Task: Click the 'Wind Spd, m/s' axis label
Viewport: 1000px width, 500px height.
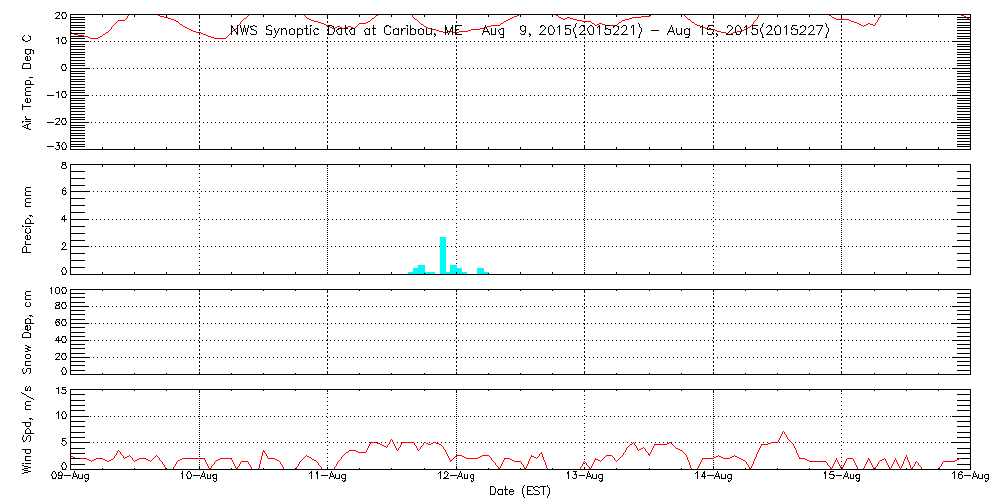Action: pos(28,429)
